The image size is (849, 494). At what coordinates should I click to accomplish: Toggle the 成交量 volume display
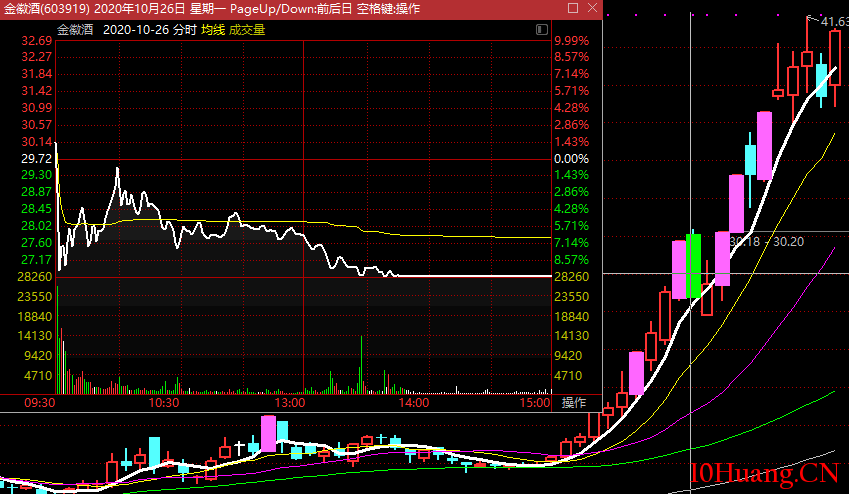click(x=247, y=30)
